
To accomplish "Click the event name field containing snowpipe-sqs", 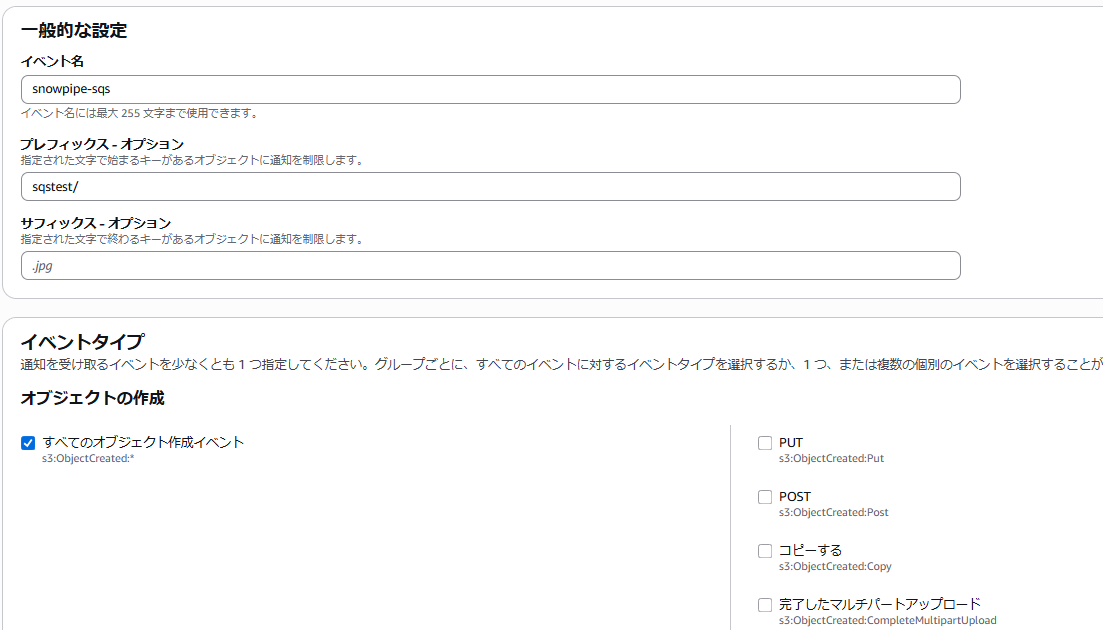I will point(490,89).
